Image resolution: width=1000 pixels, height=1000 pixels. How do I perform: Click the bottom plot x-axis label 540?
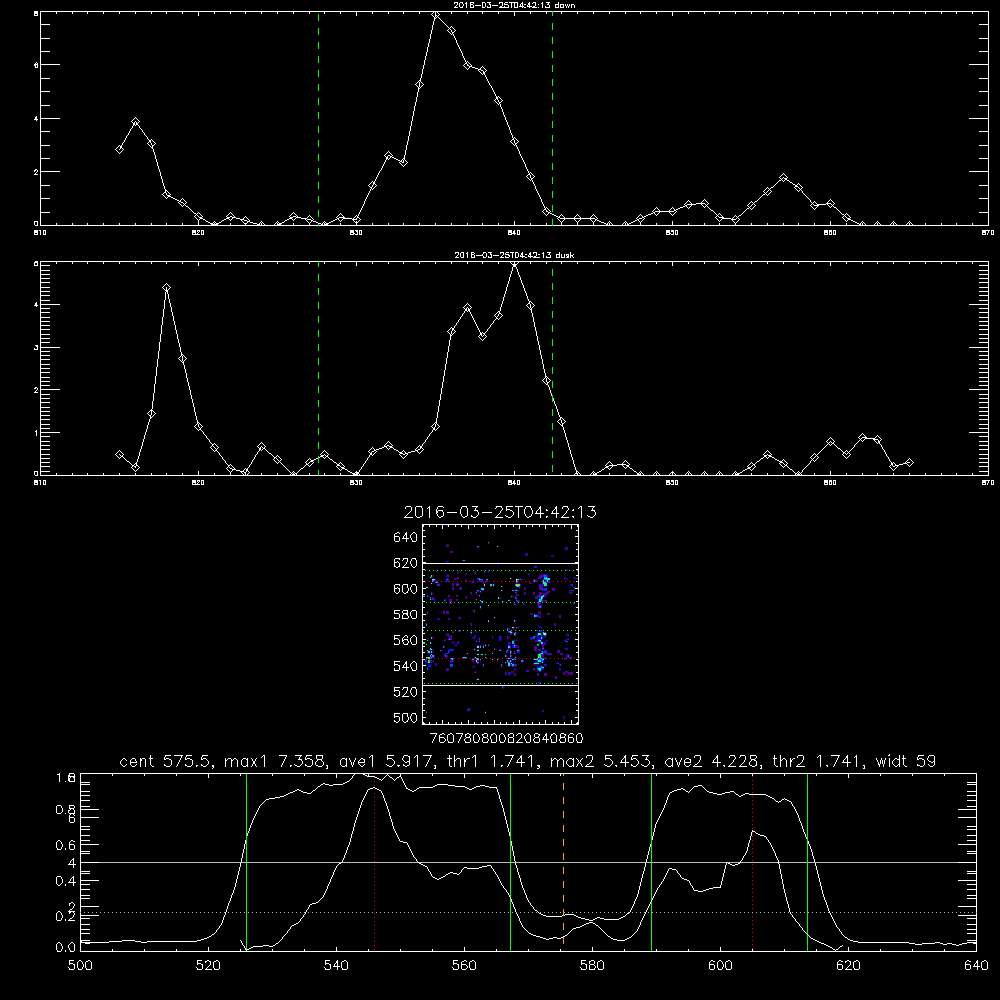336,965
